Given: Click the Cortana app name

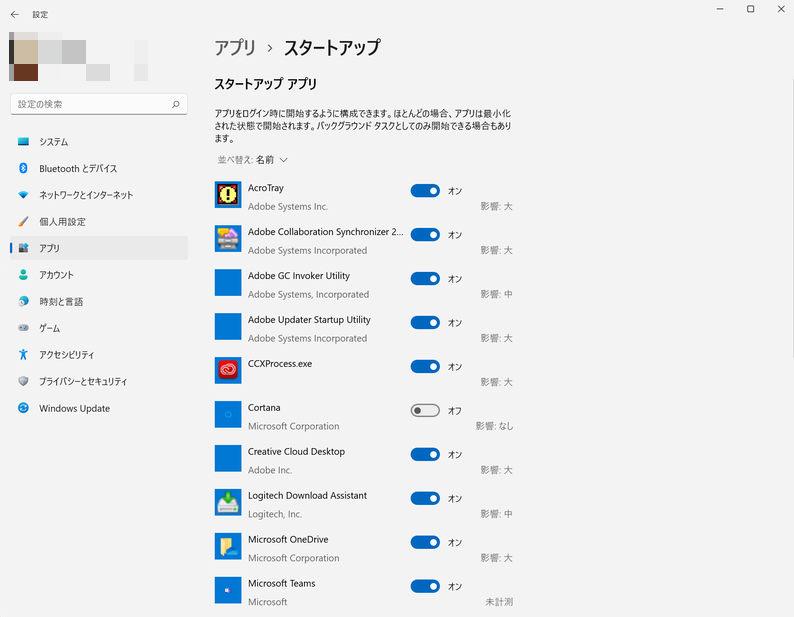Looking at the screenshot, I should (264, 408).
